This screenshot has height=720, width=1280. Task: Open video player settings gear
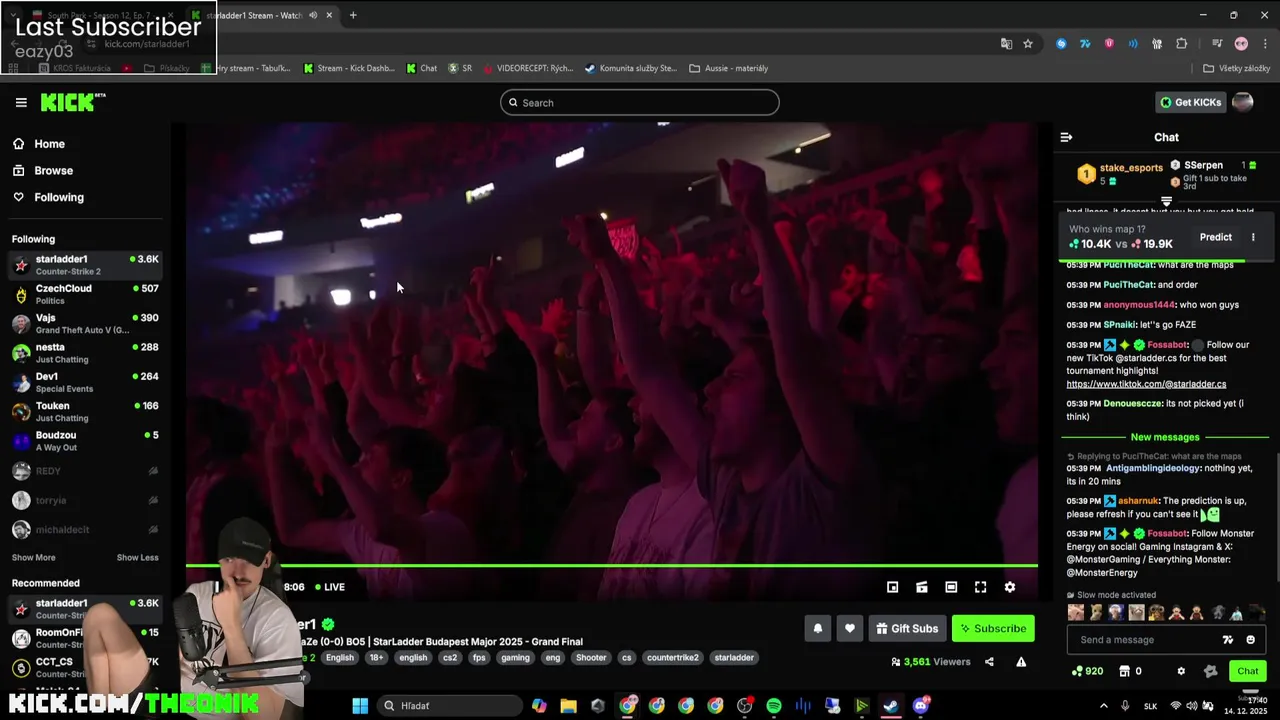(x=1010, y=587)
